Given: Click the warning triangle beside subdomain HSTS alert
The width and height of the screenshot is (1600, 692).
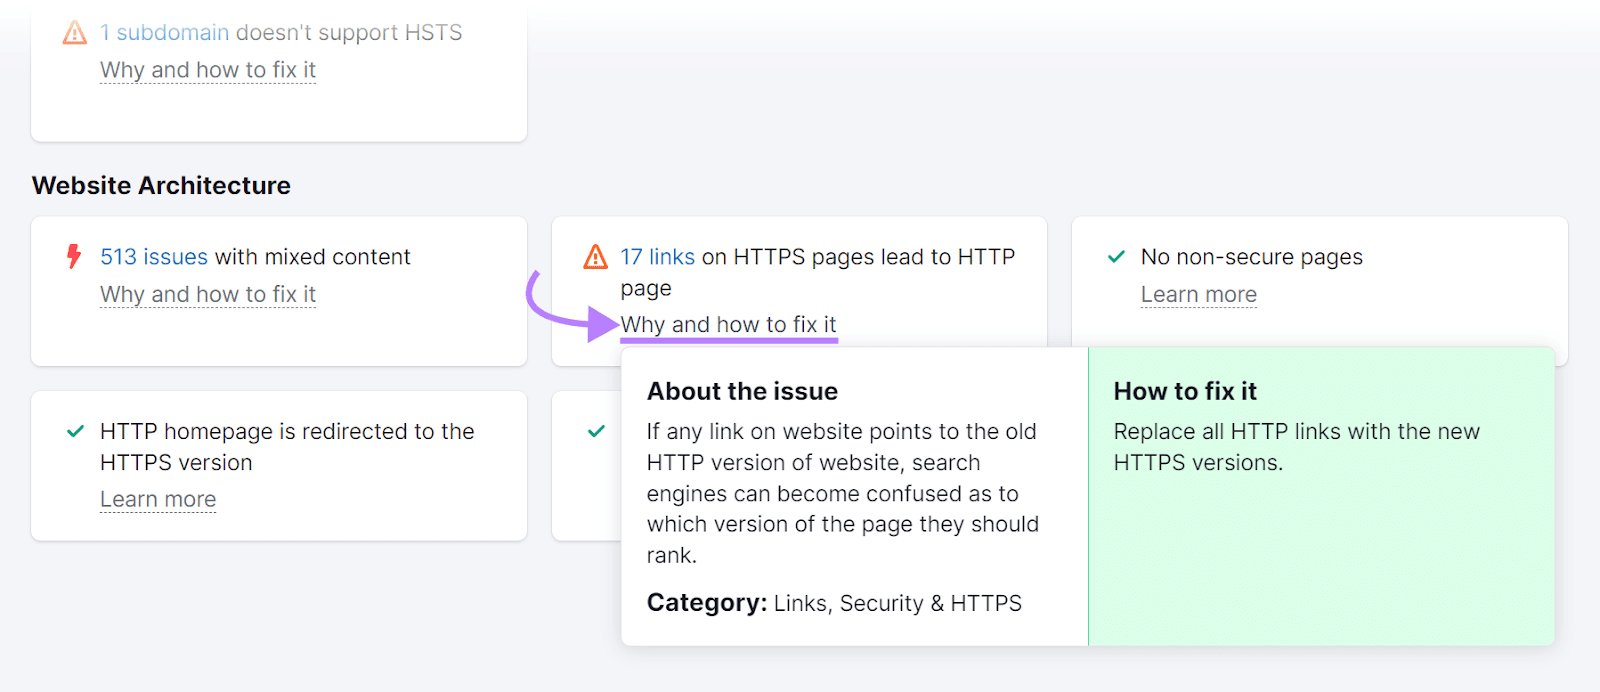Looking at the screenshot, I should [74, 31].
